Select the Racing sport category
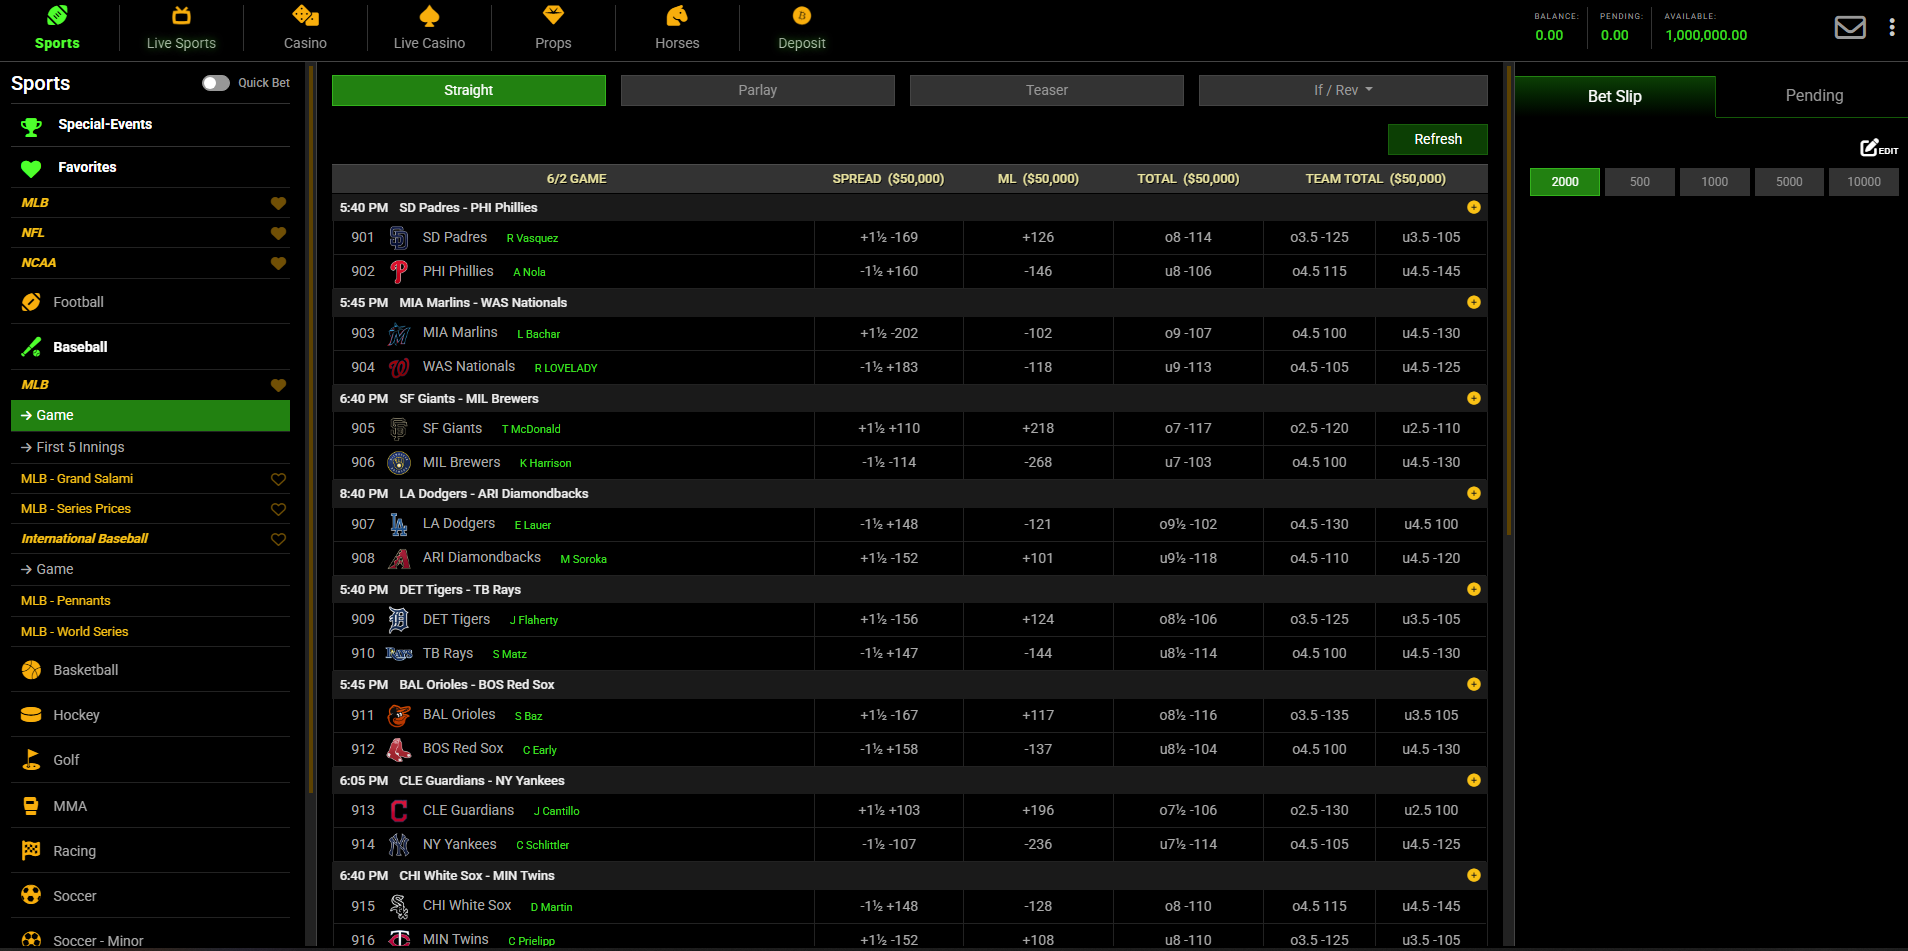This screenshot has width=1908, height=951. 150,851
